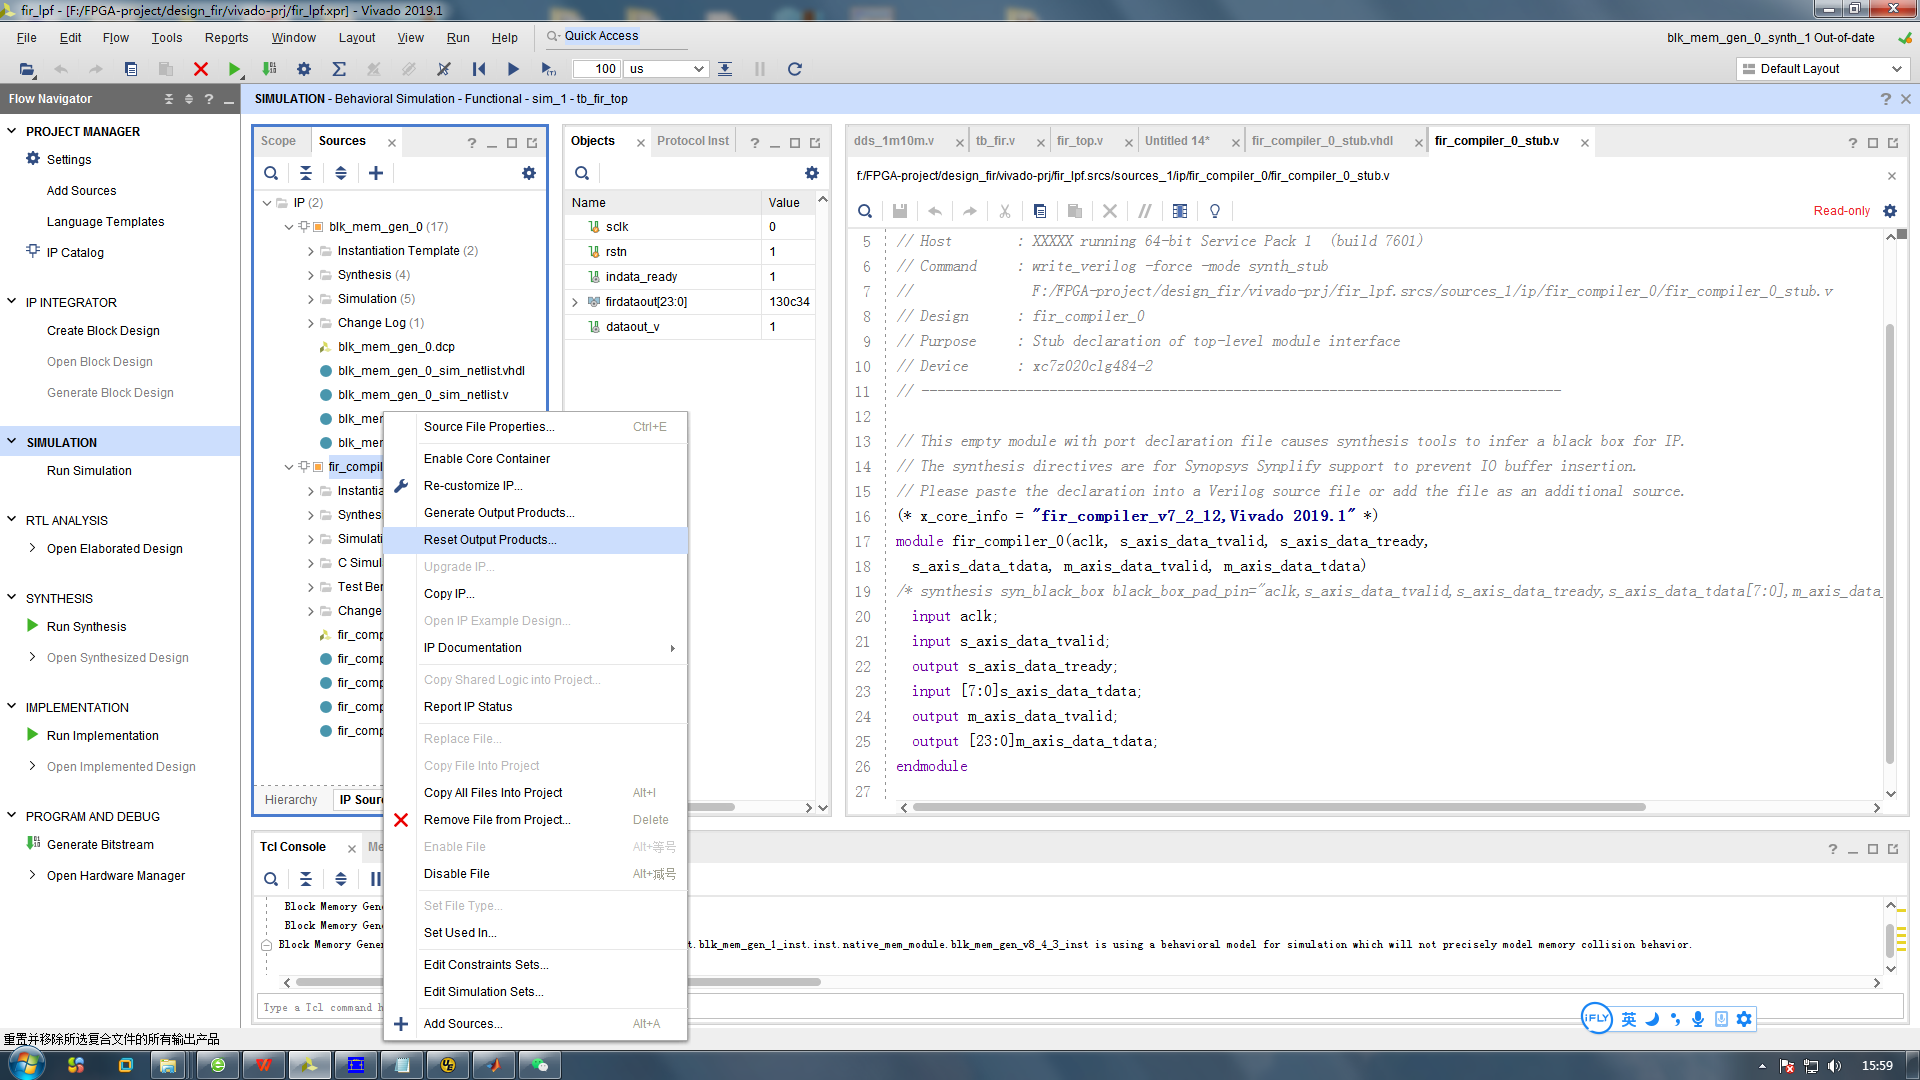Collapse all nodes using the Sources collapse icon
1920x1080 pixels.
coord(306,173)
